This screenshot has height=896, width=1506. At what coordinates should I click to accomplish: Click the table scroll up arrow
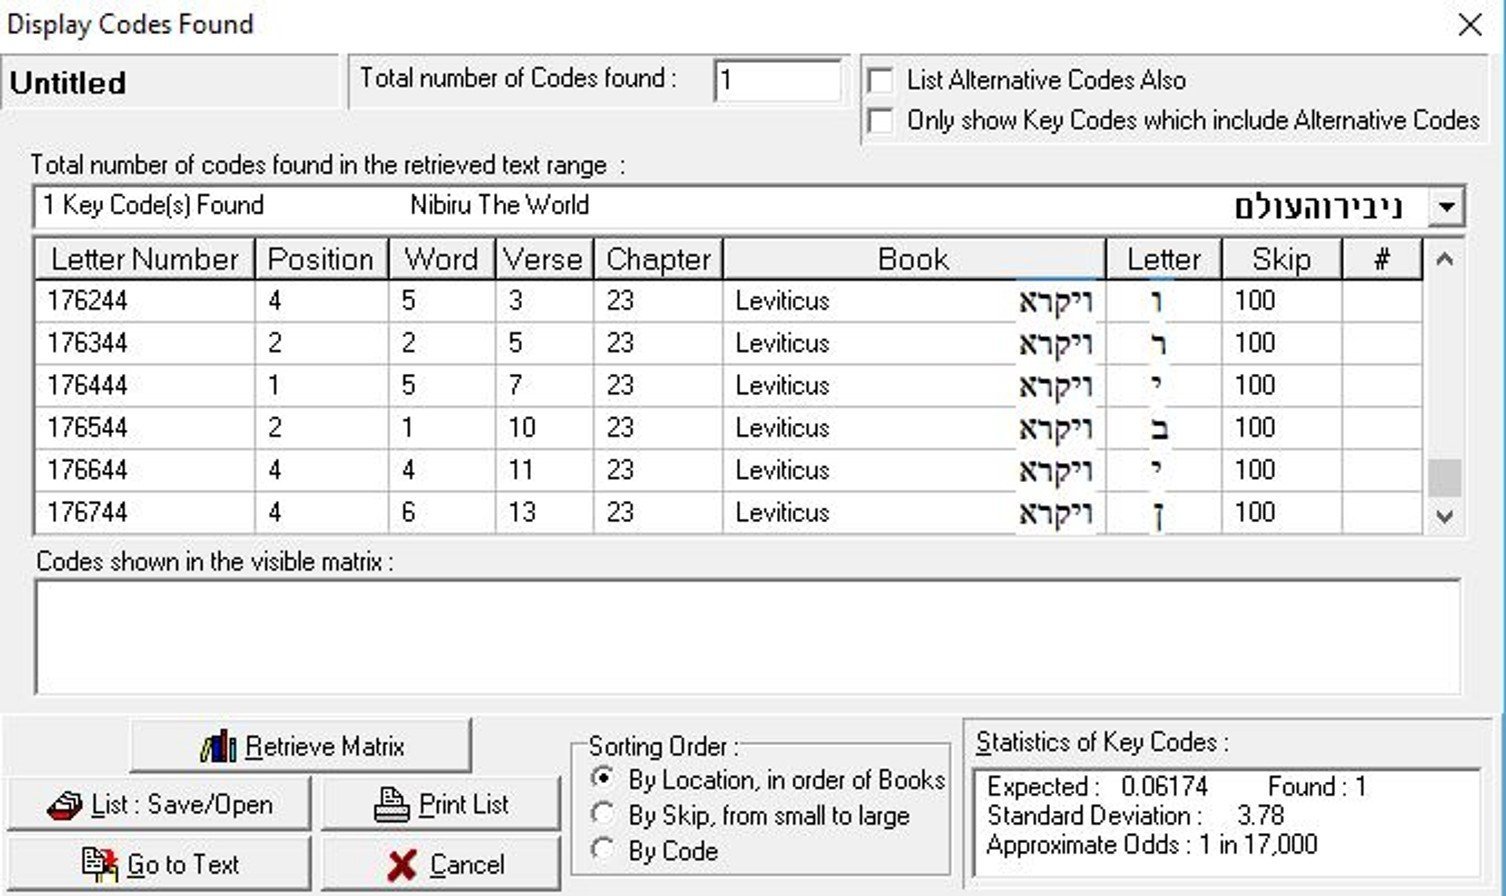1444,260
